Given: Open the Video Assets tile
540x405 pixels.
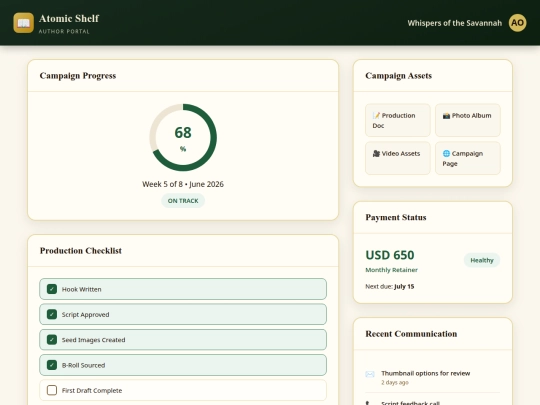Looking at the screenshot, I should (398, 158).
